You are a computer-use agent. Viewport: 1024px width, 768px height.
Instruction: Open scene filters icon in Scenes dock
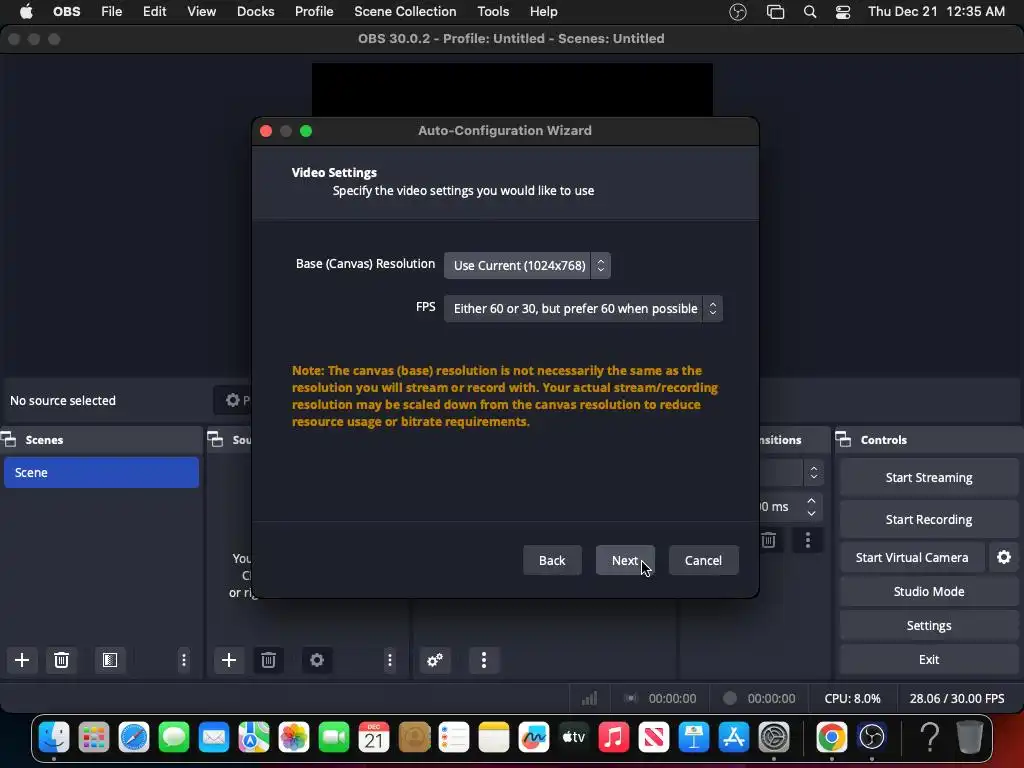pos(110,660)
